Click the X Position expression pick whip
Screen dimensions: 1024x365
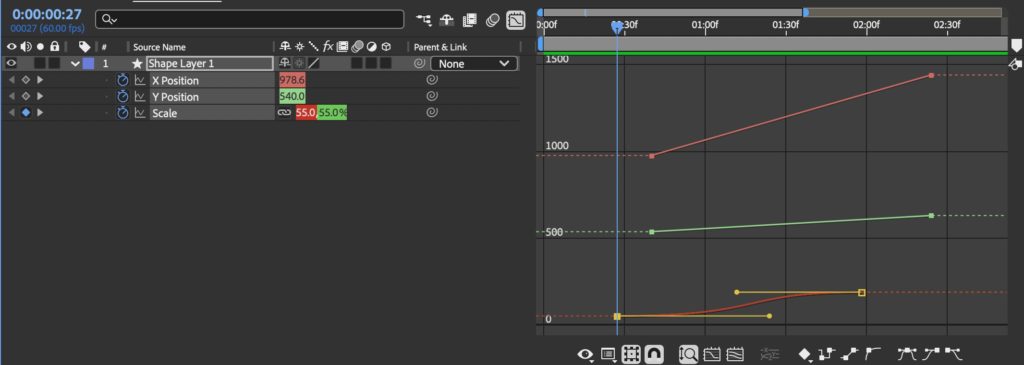(432, 80)
